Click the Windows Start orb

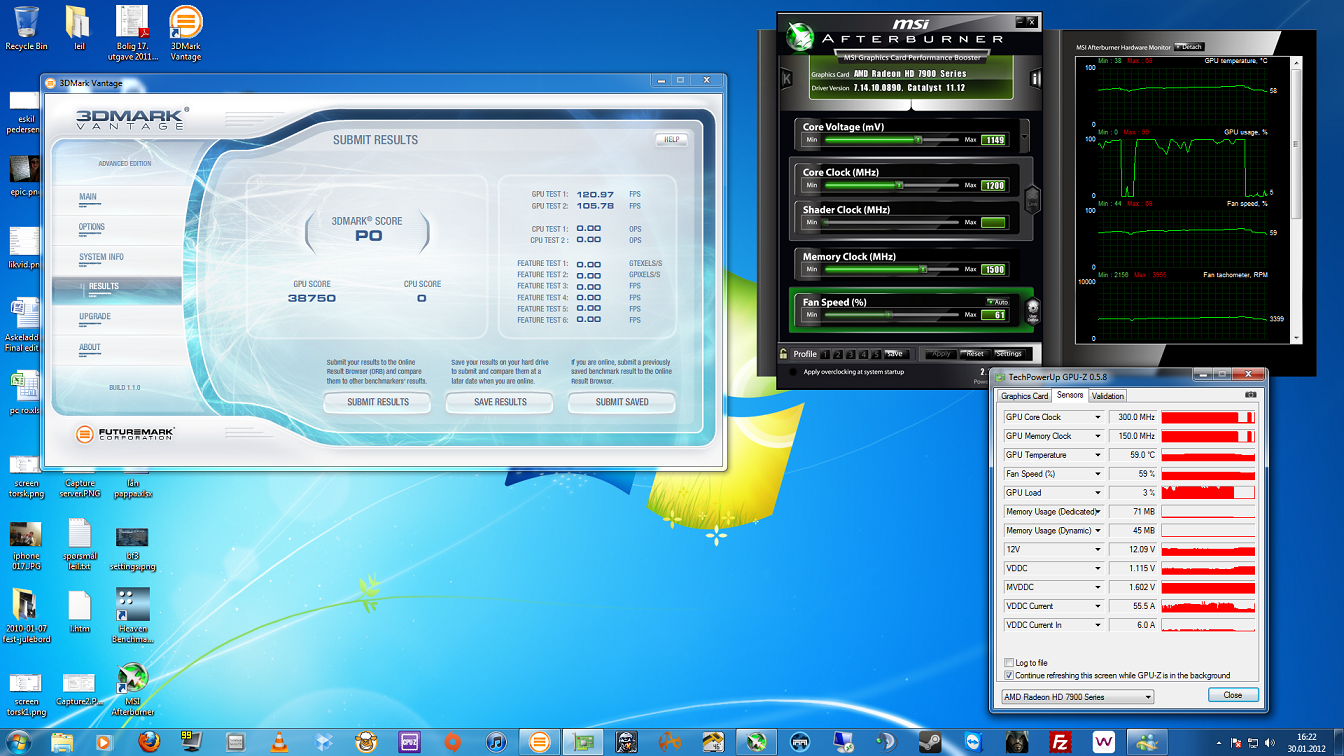[18, 742]
